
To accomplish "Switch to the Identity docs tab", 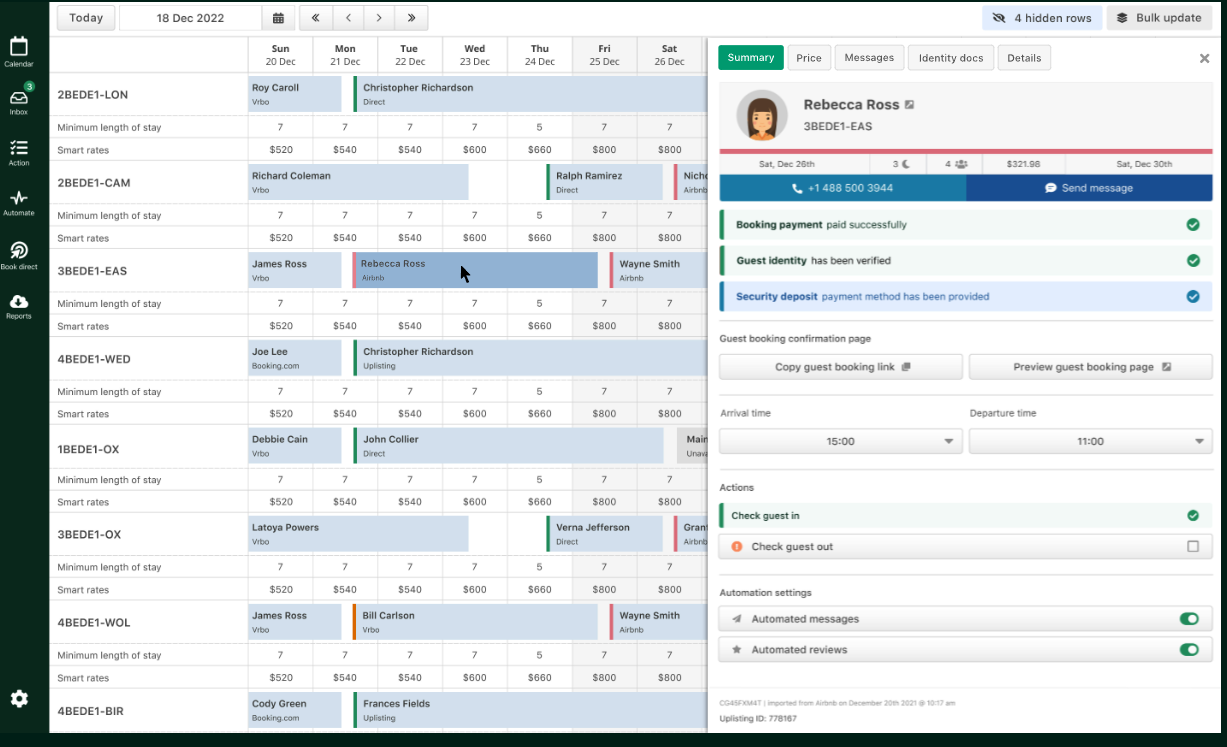I will [951, 58].
